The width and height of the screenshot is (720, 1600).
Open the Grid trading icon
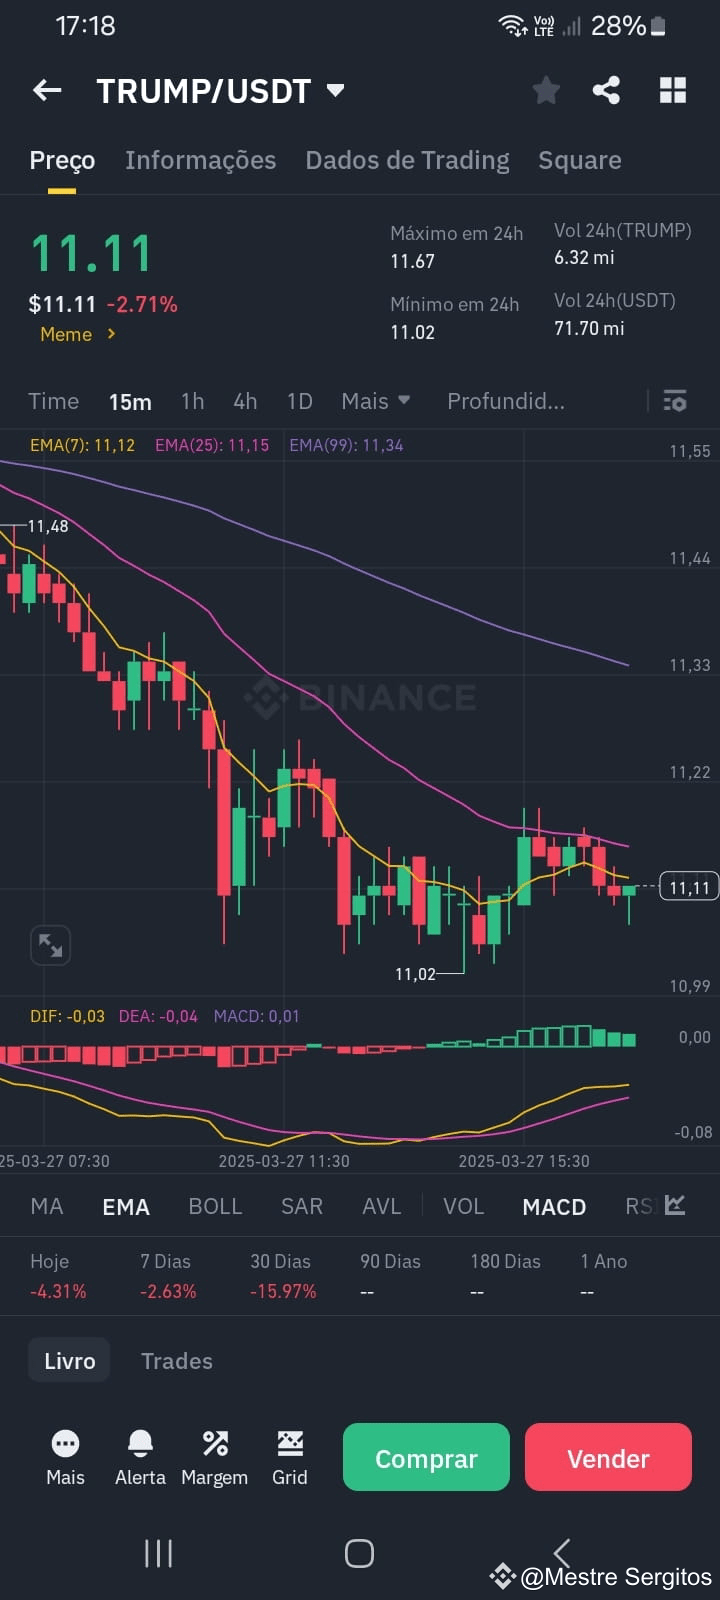[x=290, y=1443]
